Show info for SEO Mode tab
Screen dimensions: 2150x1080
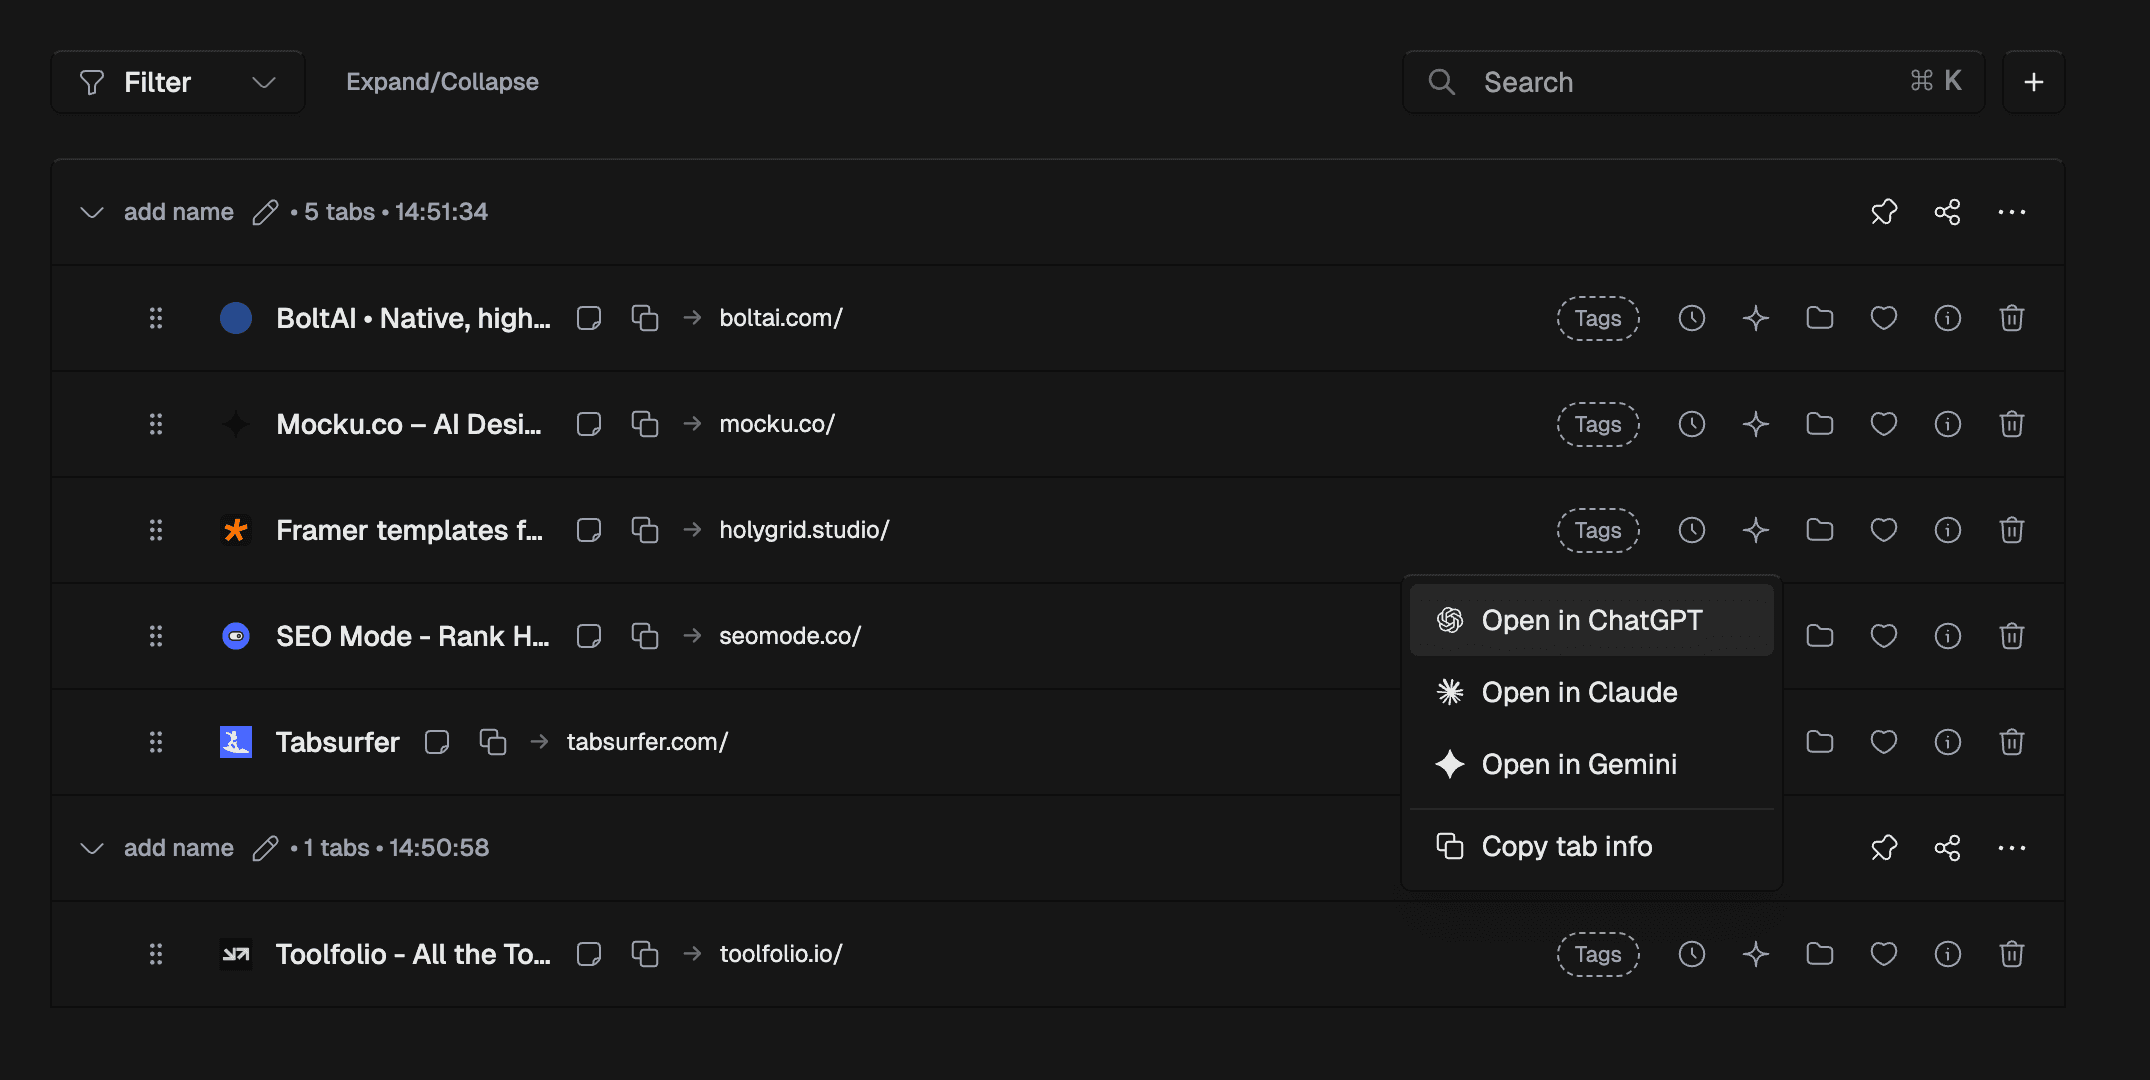tap(1948, 636)
